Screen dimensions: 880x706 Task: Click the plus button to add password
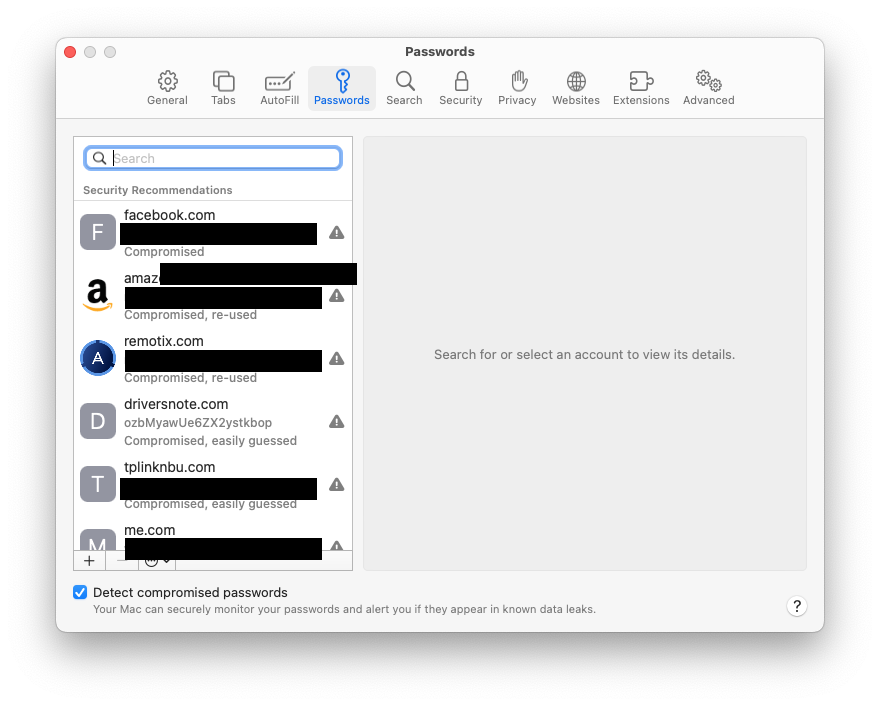[x=89, y=561]
